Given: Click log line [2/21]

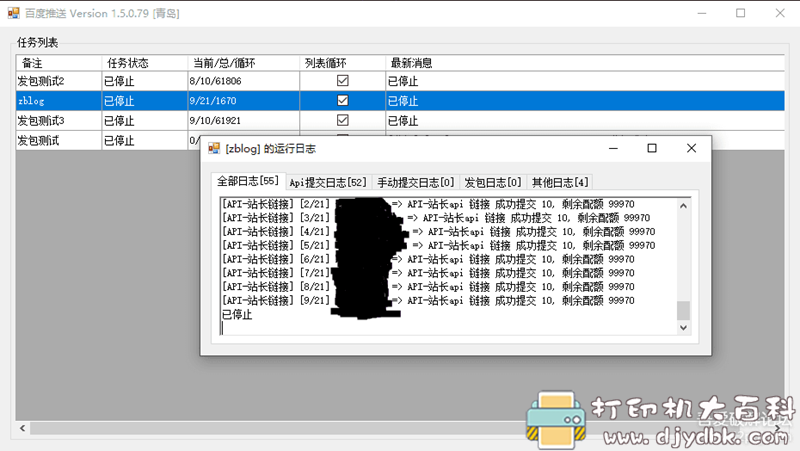Looking at the screenshot, I should 428,204.
